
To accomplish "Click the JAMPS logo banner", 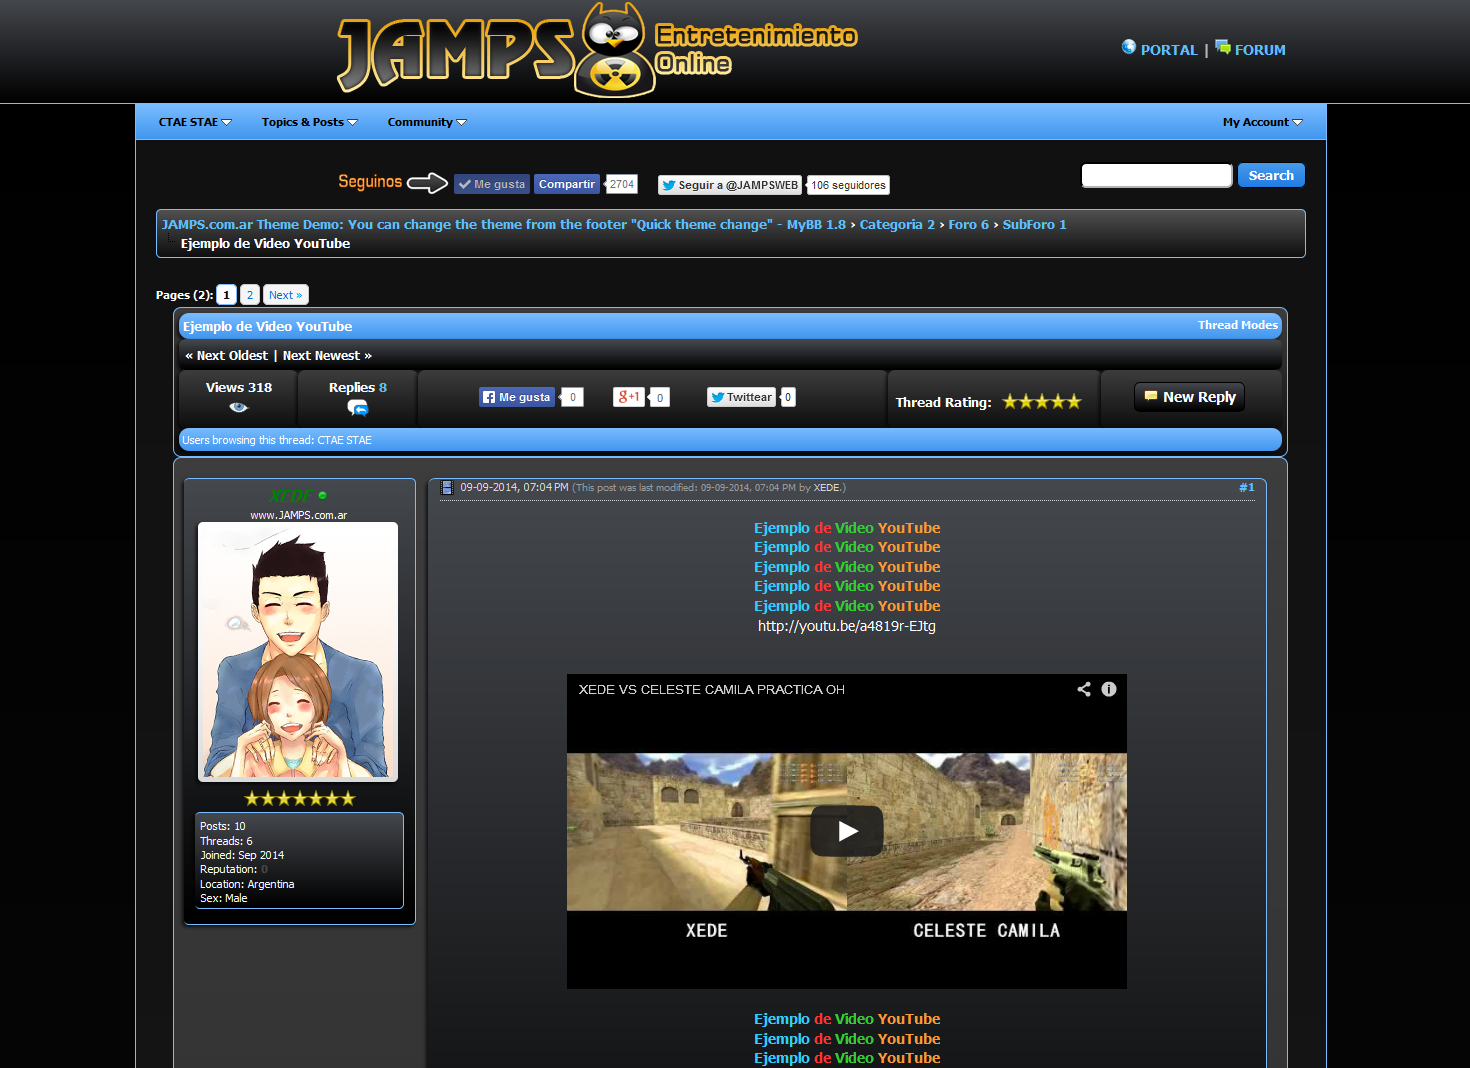I will [597, 50].
